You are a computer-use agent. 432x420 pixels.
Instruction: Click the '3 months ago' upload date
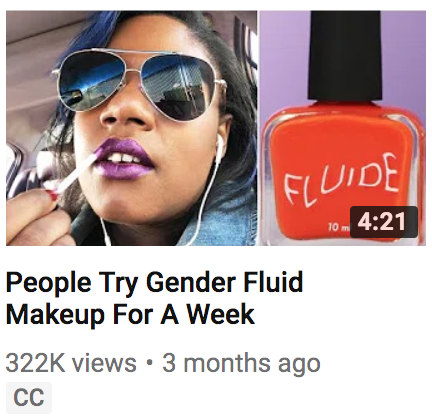pyautogui.click(x=241, y=363)
